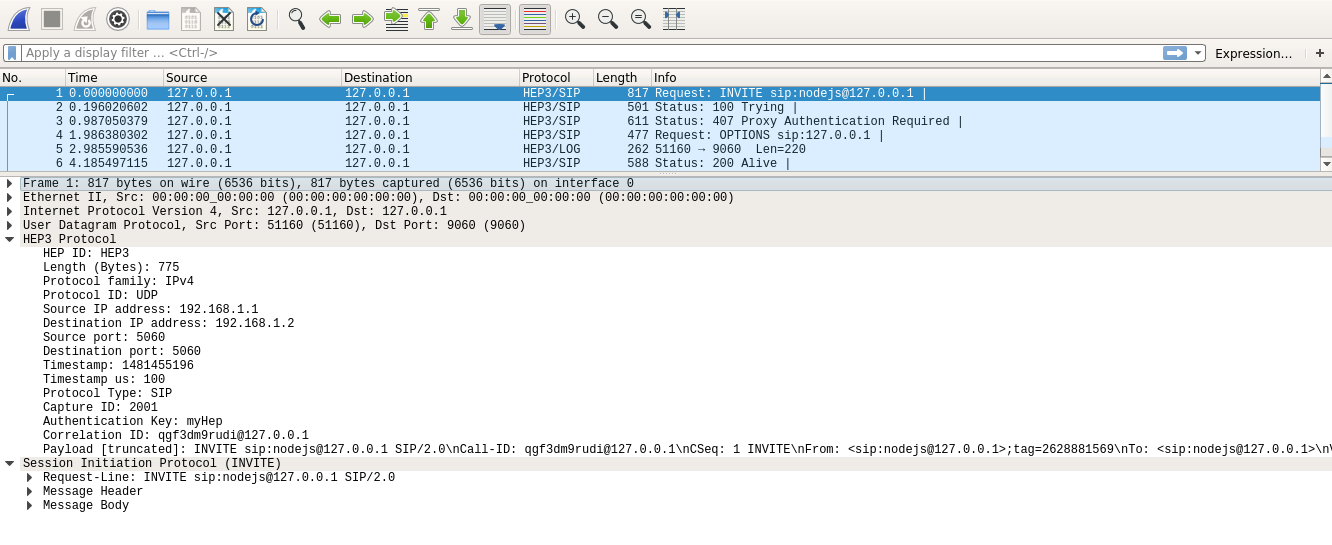
Task: Select packet 1 INVITE request row
Action: coord(660,93)
